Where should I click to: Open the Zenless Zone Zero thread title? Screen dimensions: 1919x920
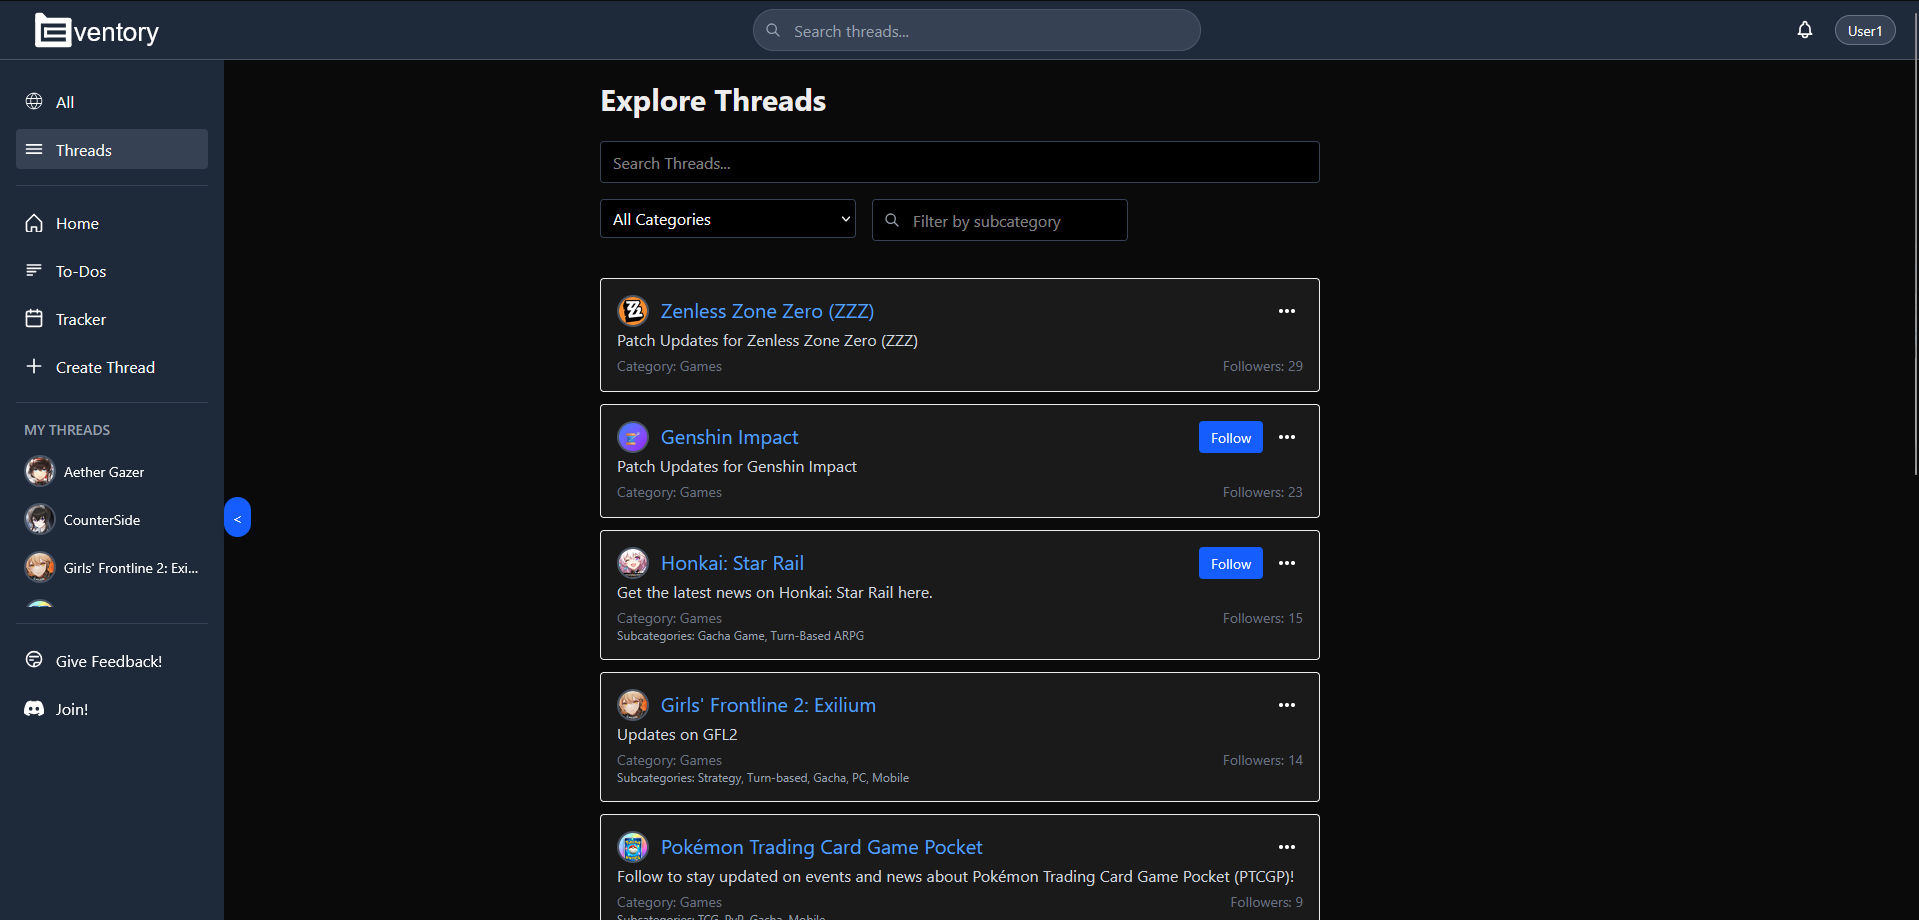(x=767, y=311)
